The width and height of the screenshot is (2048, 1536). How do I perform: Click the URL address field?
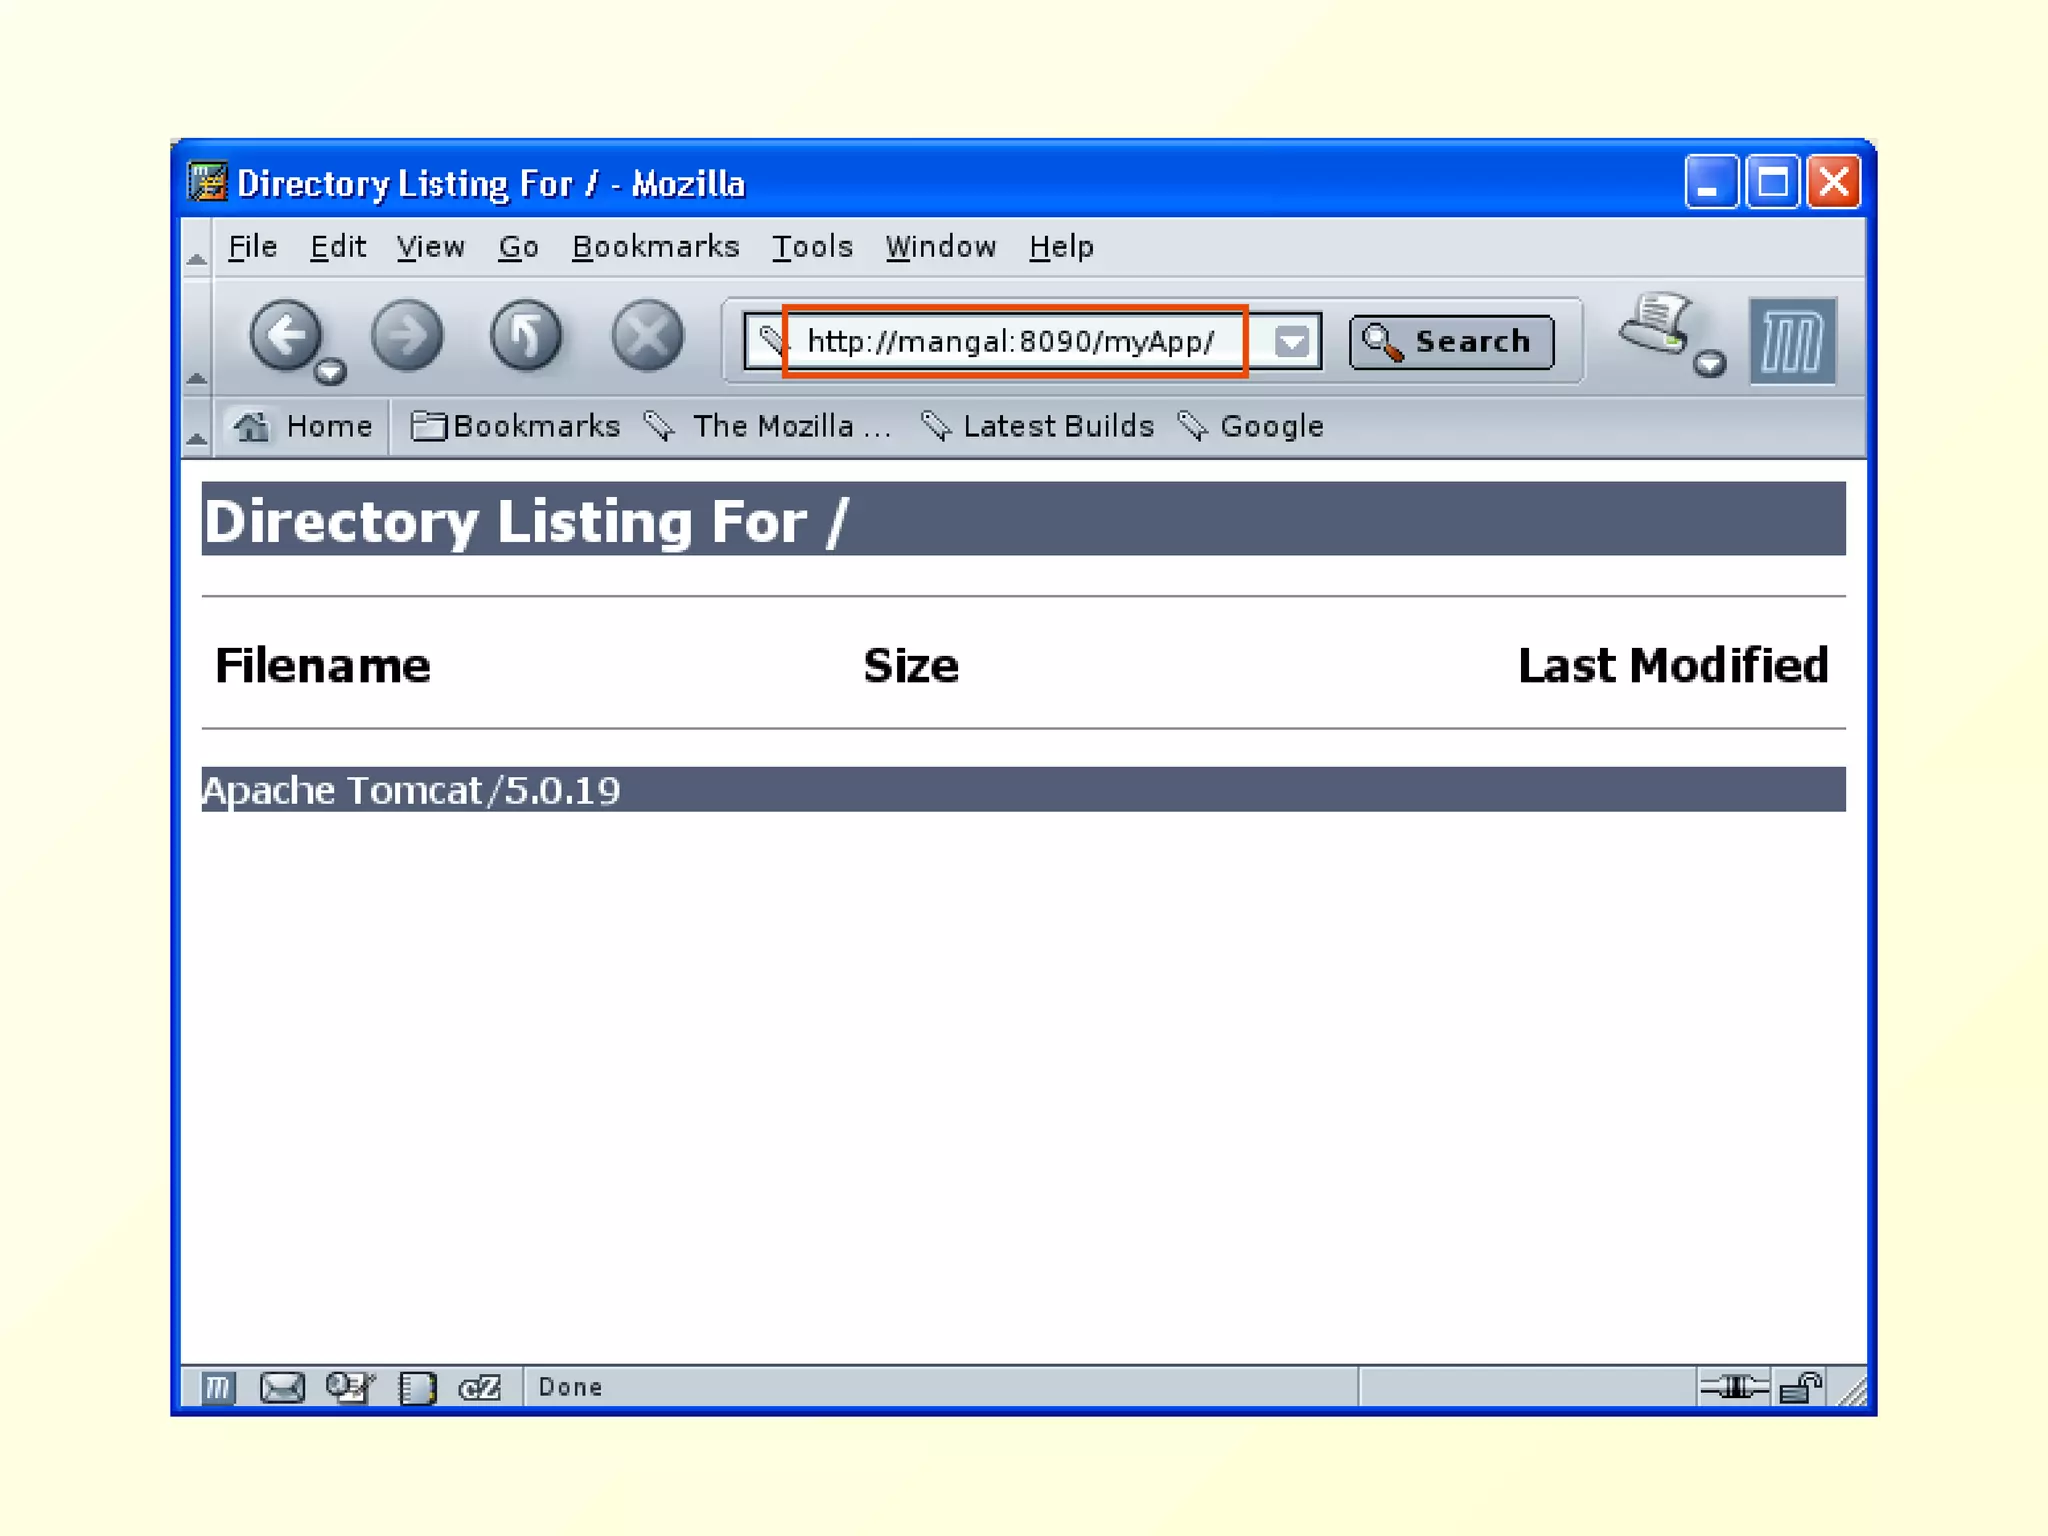pos(1012,342)
